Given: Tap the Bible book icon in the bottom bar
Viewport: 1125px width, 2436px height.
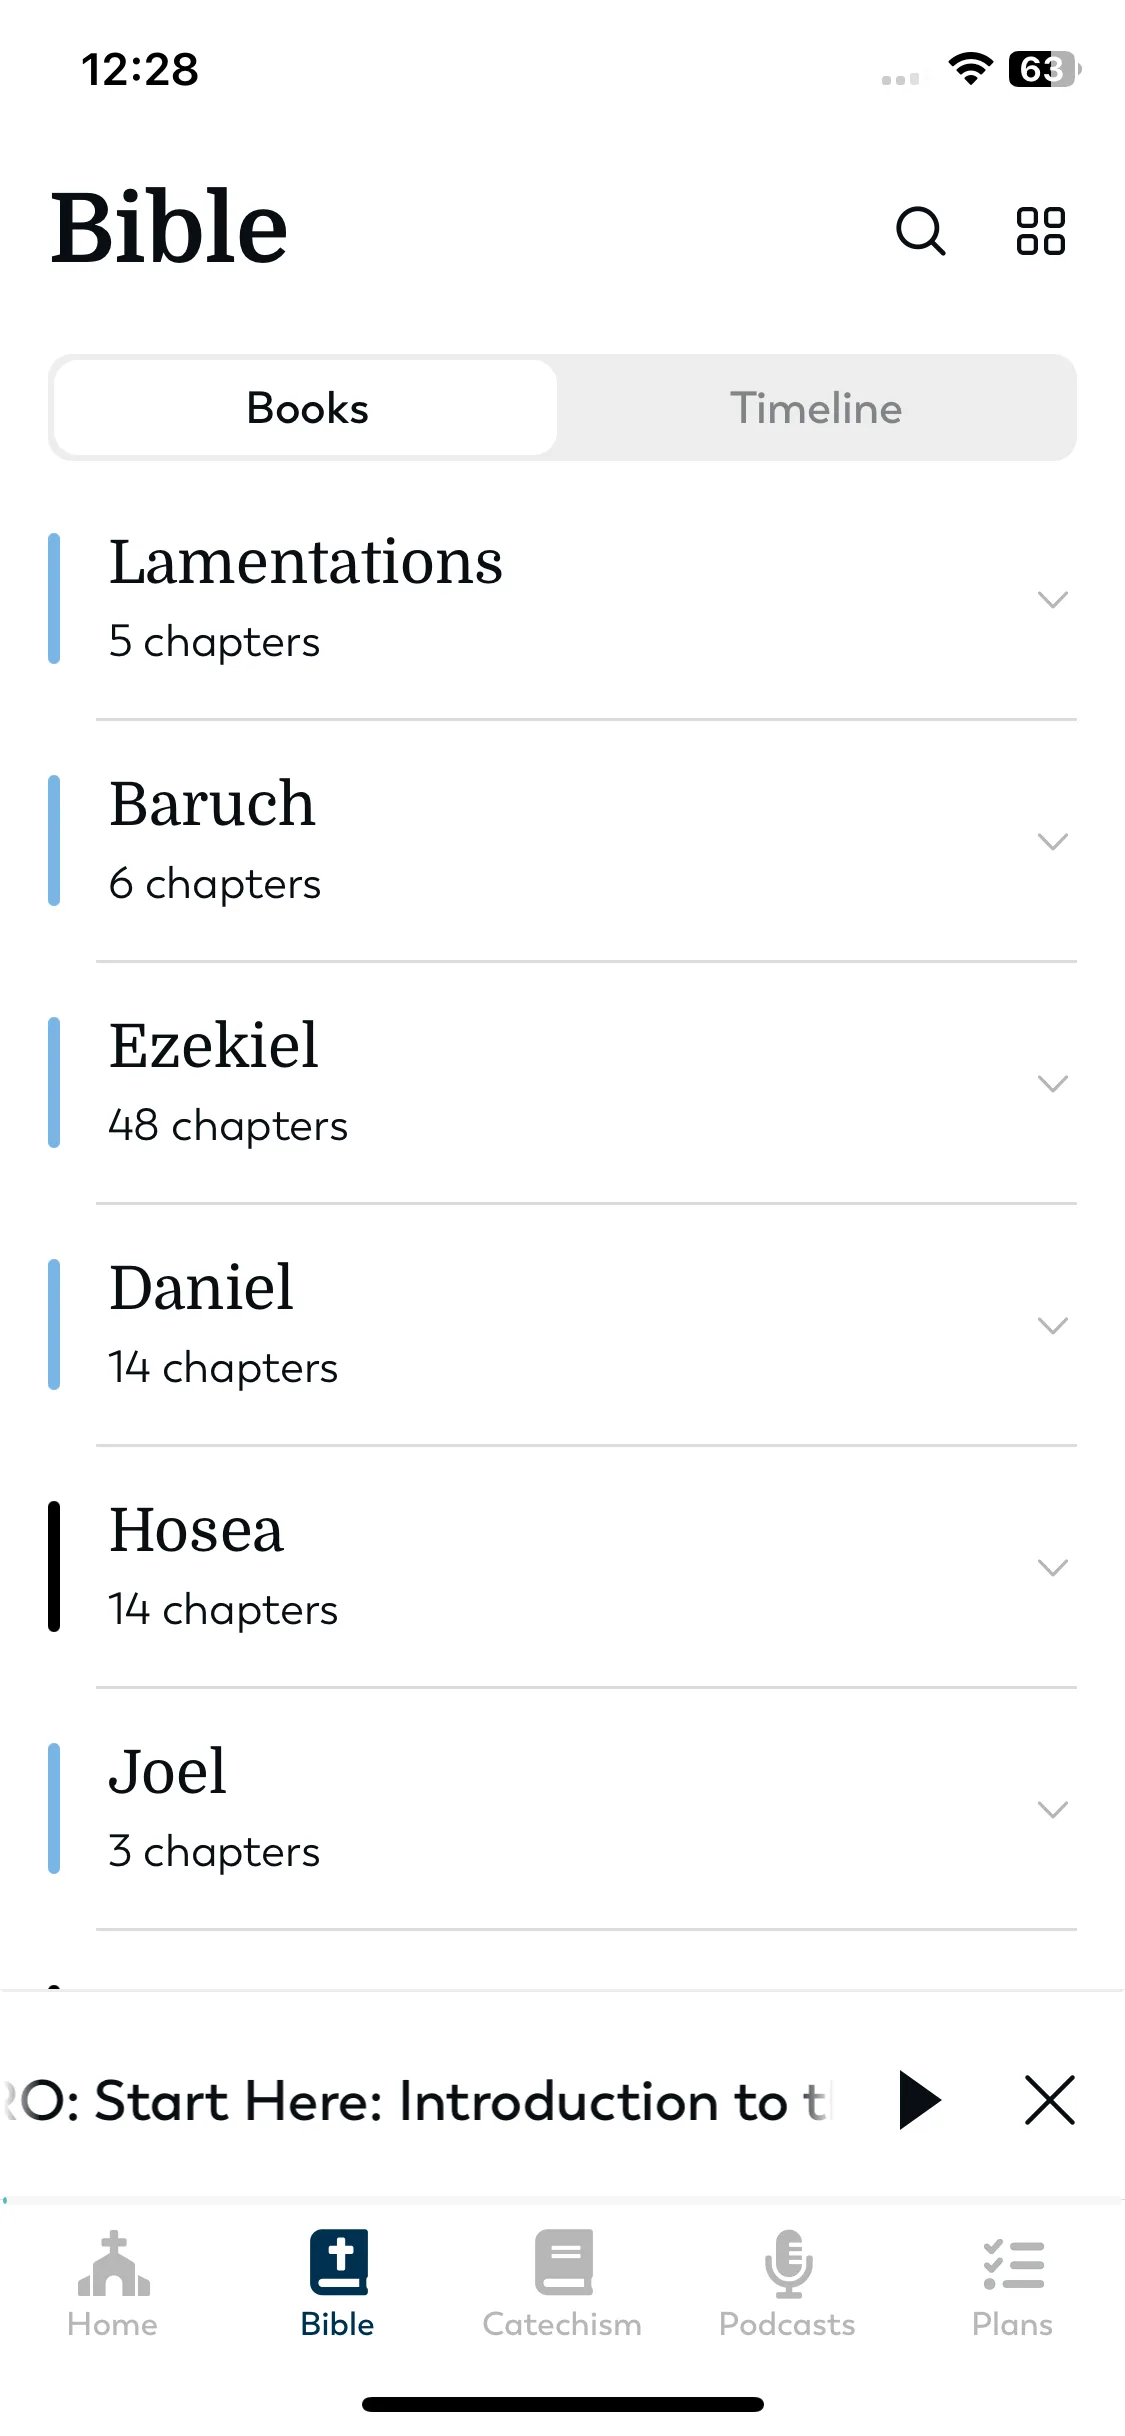Looking at the screenshot, I should (338, 2262).
